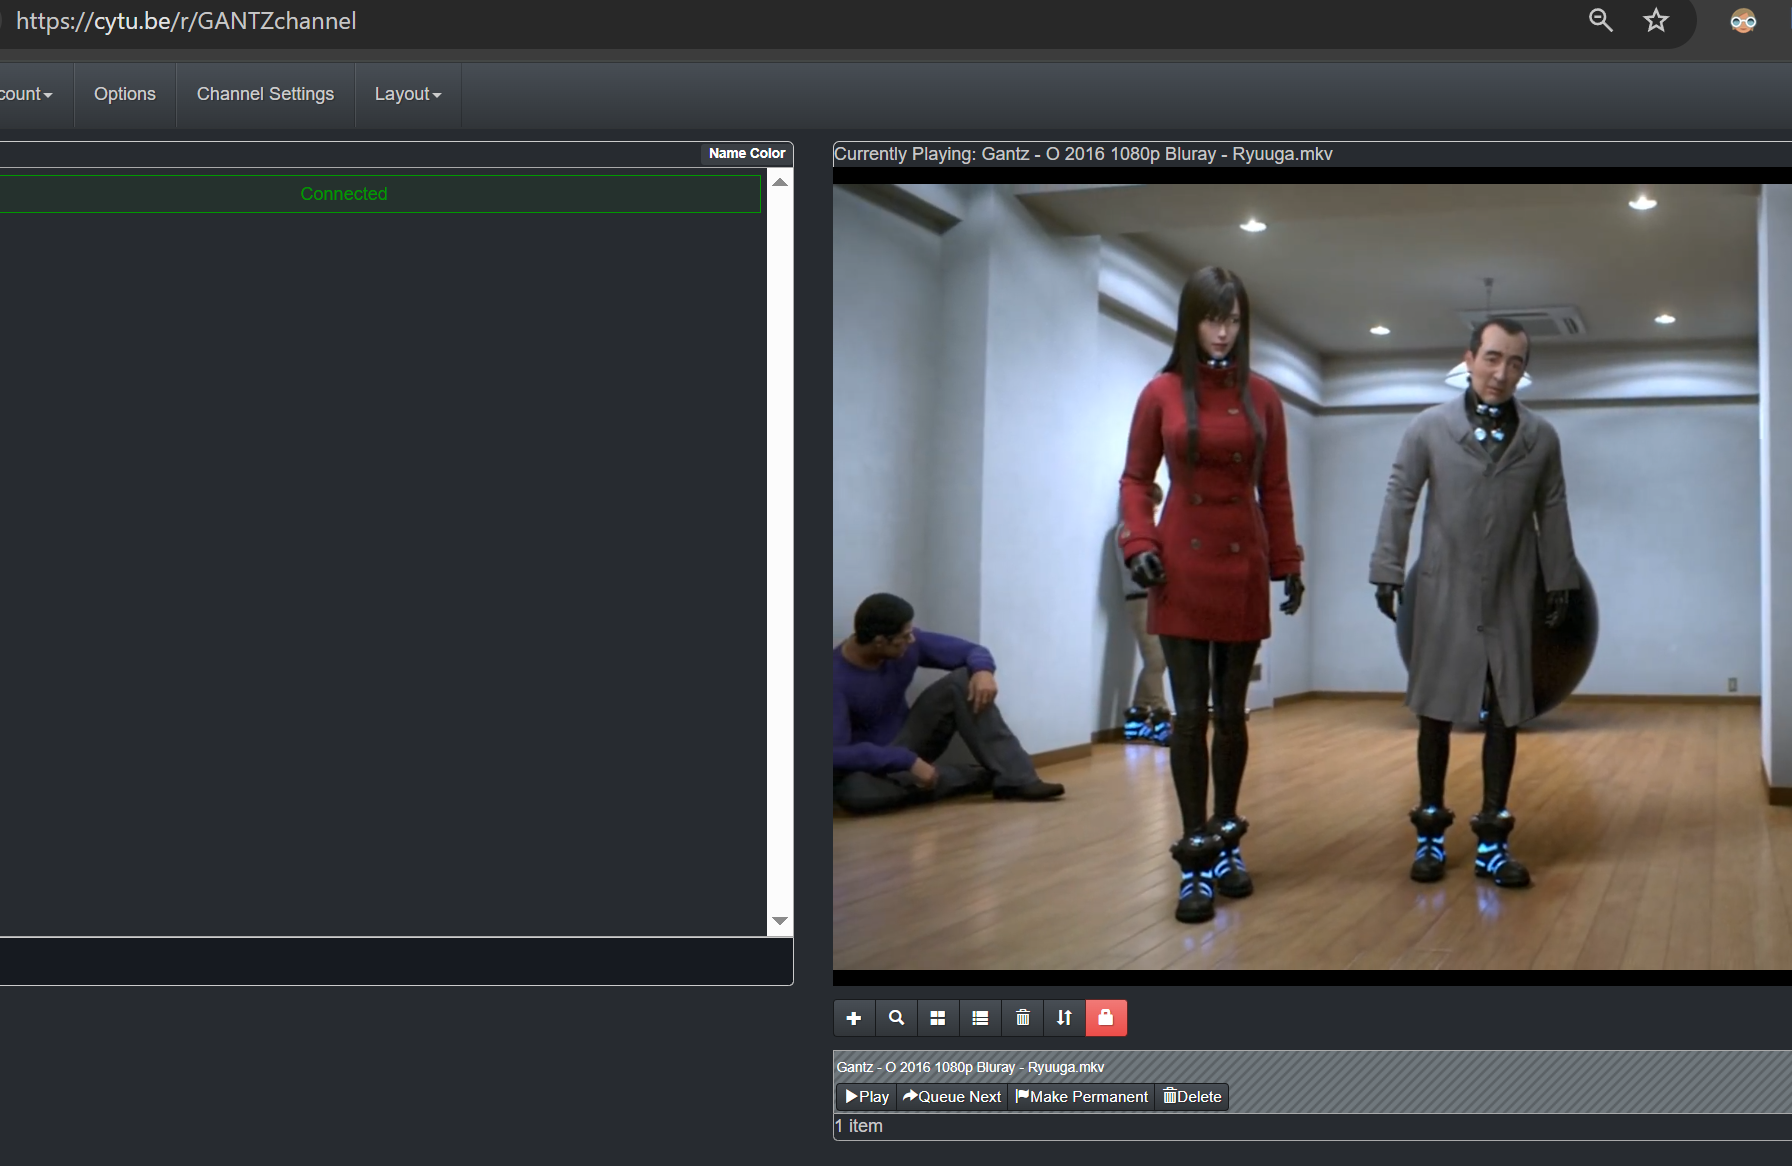The image size is (1792, 1166).
Task: Expand the Layout dropdown
Action: [x=408, y=94]
